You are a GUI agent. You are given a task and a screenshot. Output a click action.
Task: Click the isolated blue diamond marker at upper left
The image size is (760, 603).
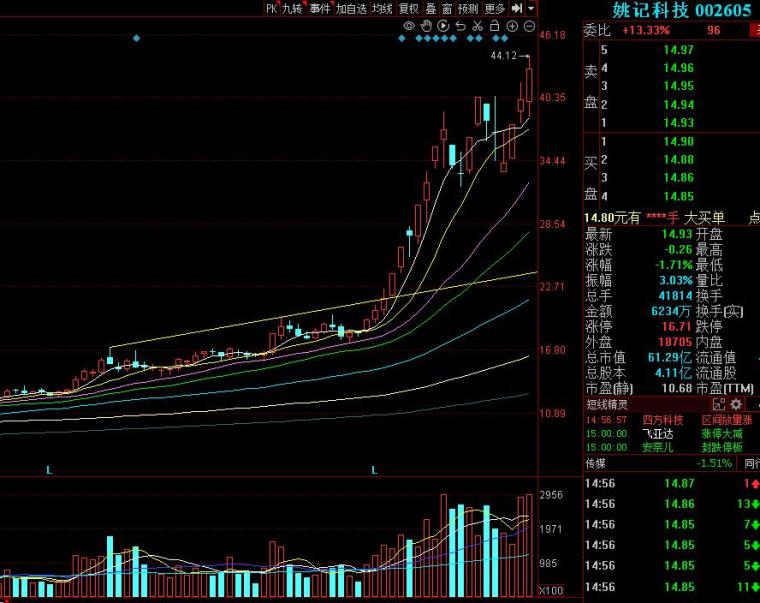click(136, 38)
